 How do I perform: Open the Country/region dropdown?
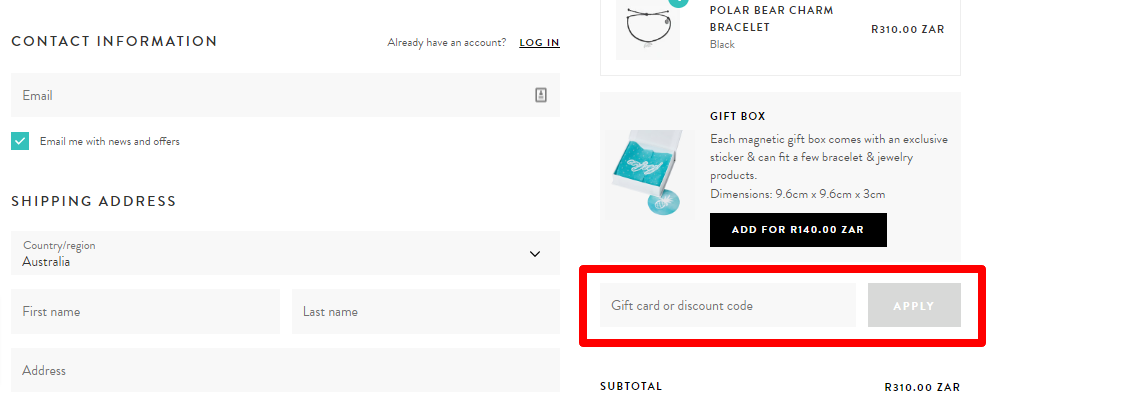pos(285,253)
